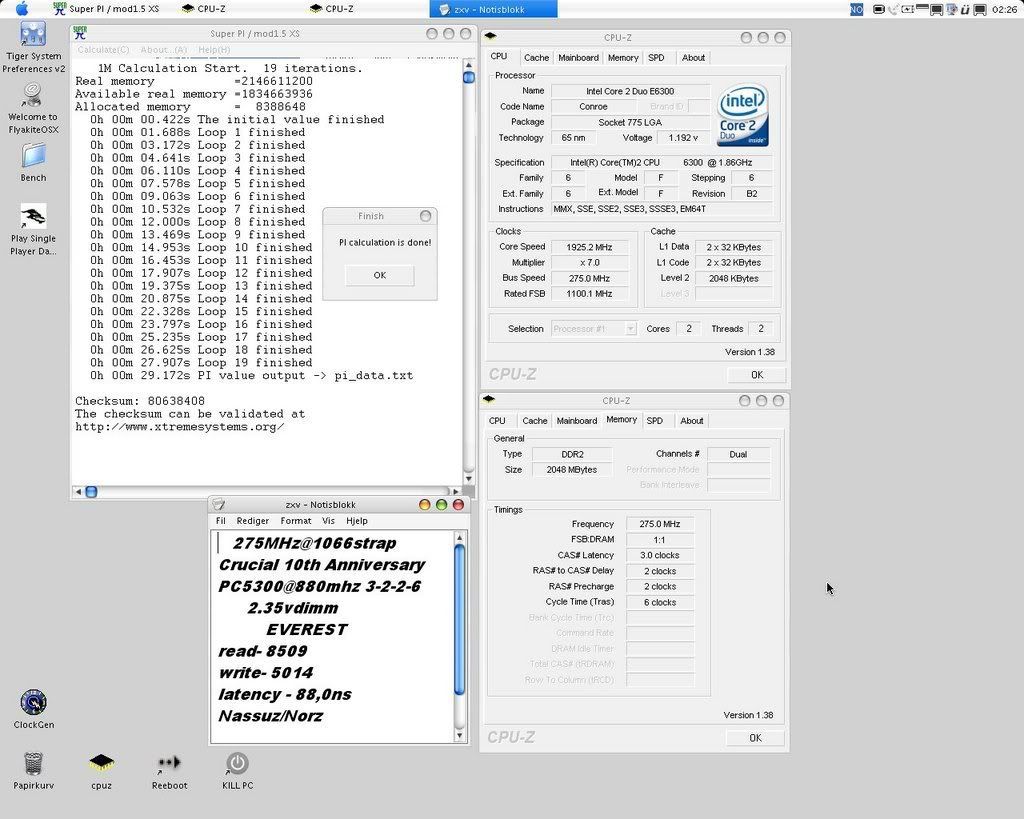
Task: Click the Memory Size value 2048 MBytes
Action: pyautogui.click(x=571, y=470)
